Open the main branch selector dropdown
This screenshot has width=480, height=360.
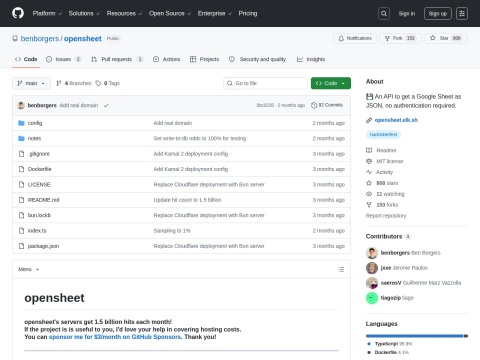point(31,83)
